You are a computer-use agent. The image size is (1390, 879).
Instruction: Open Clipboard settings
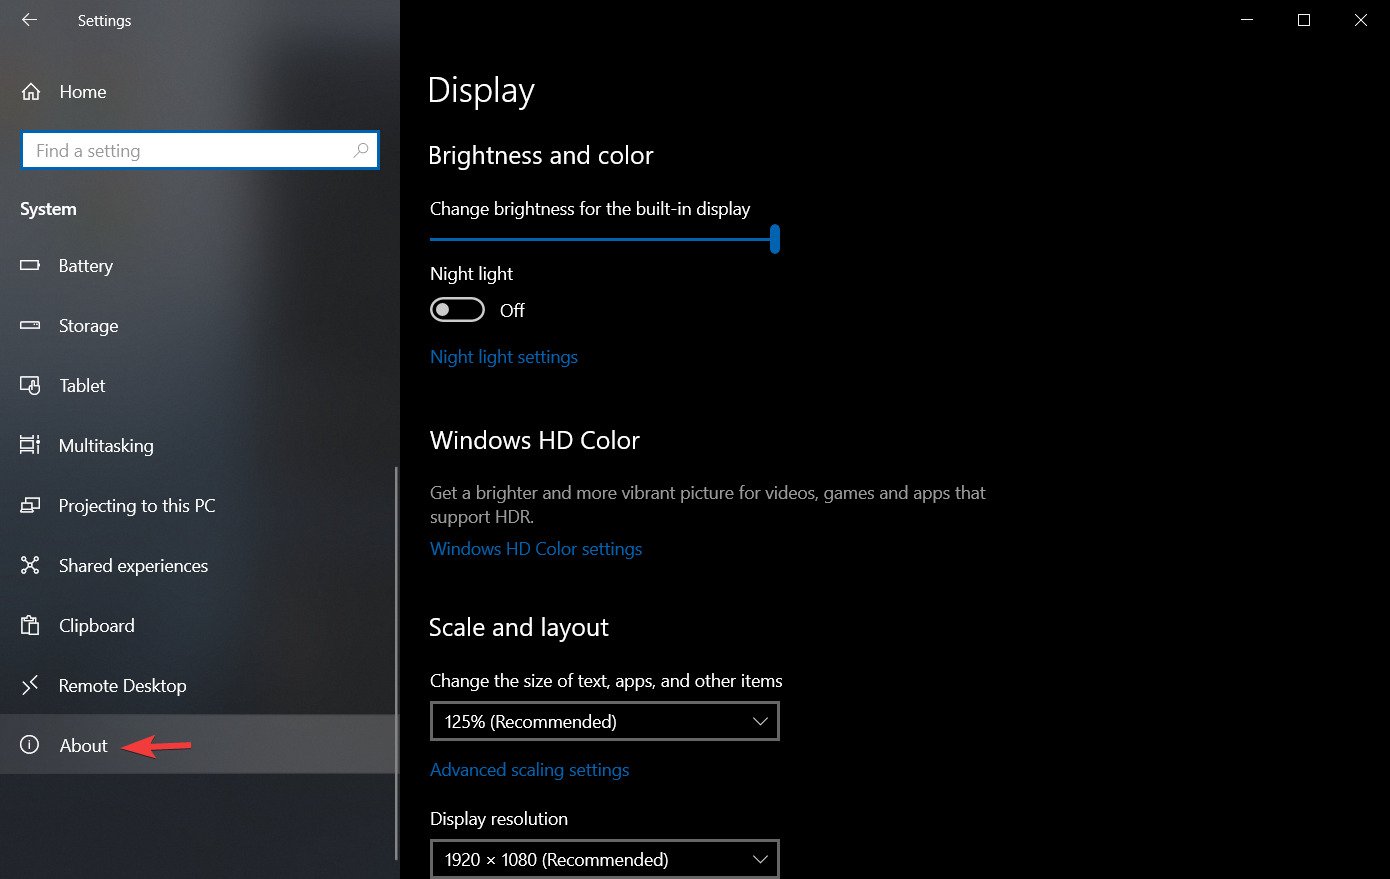199,626
